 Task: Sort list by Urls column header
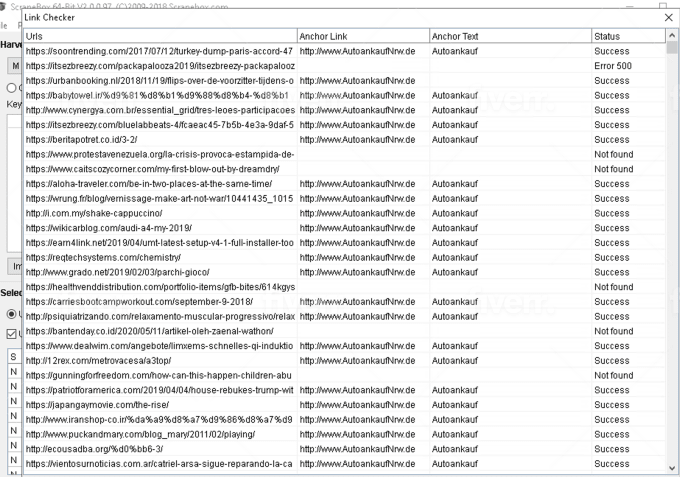(160, 36)
